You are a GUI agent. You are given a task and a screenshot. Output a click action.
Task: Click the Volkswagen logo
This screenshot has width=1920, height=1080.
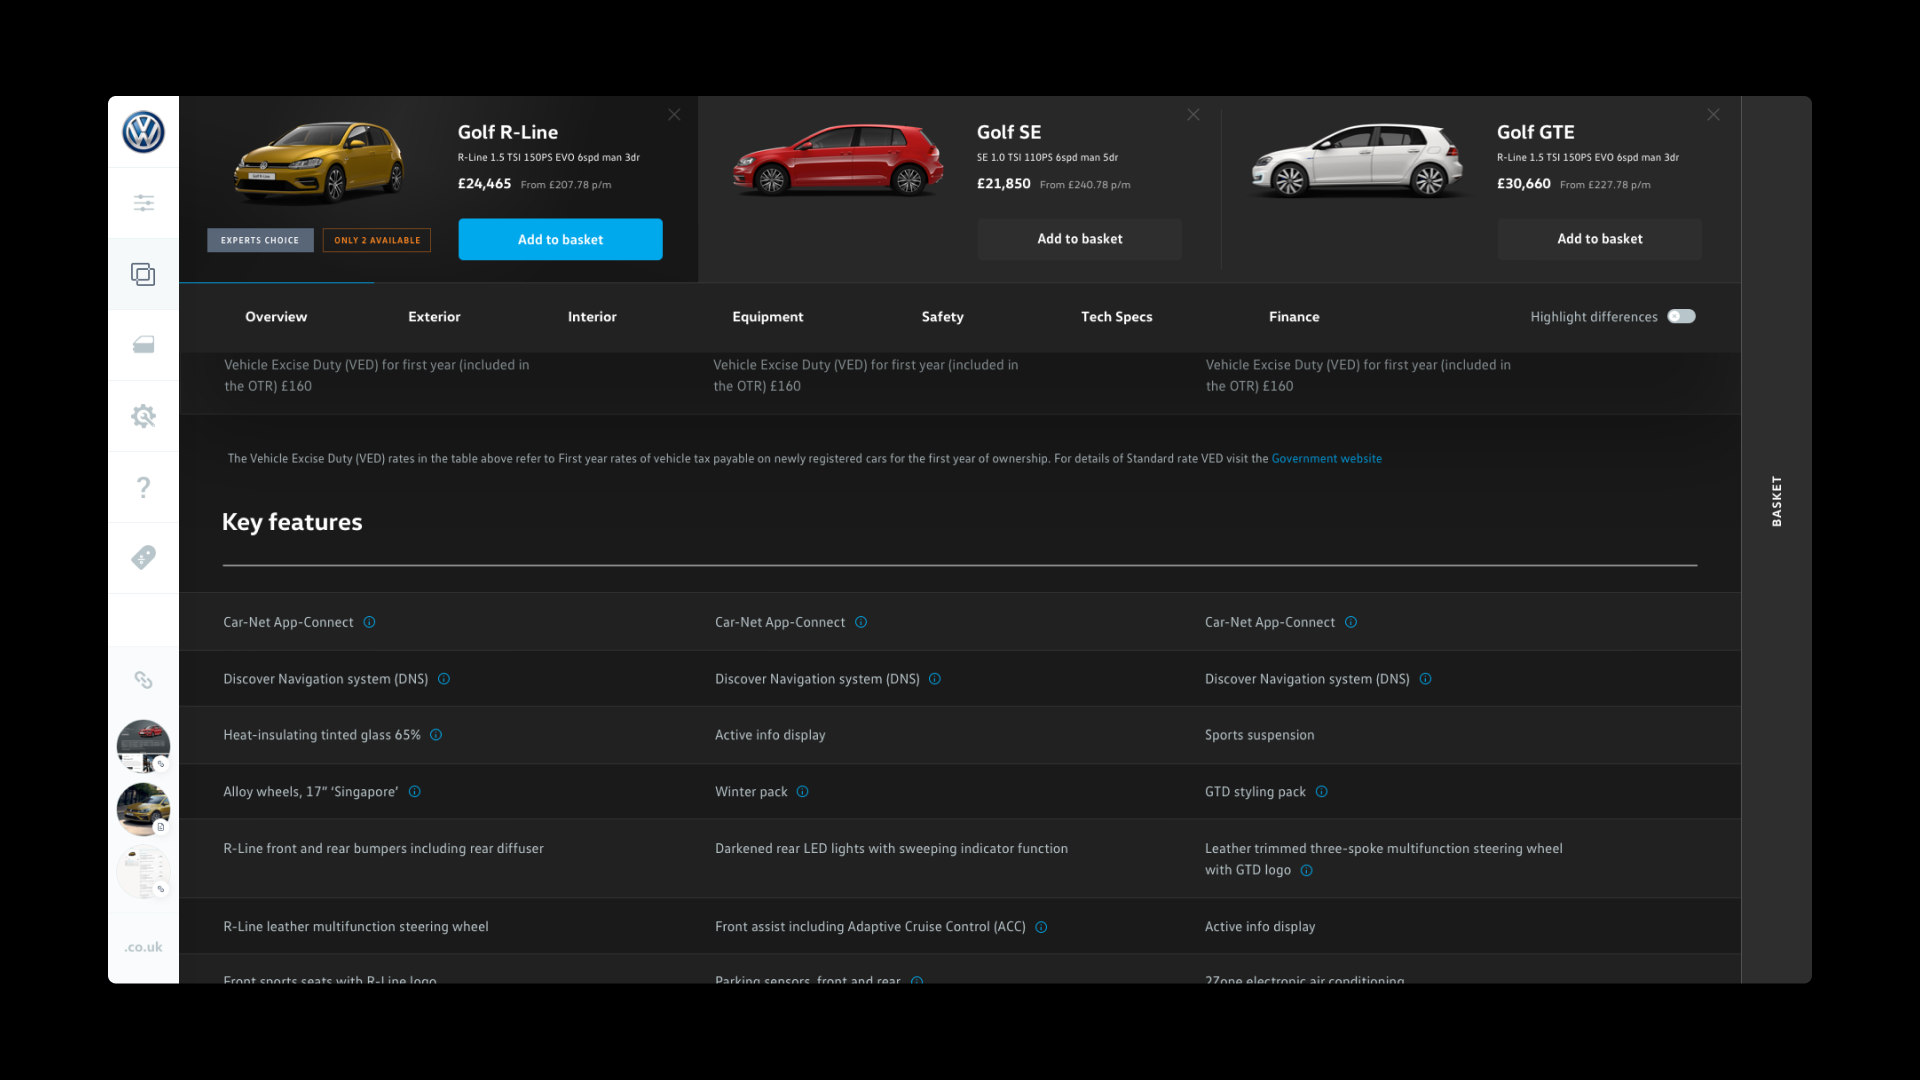[143, 132]
